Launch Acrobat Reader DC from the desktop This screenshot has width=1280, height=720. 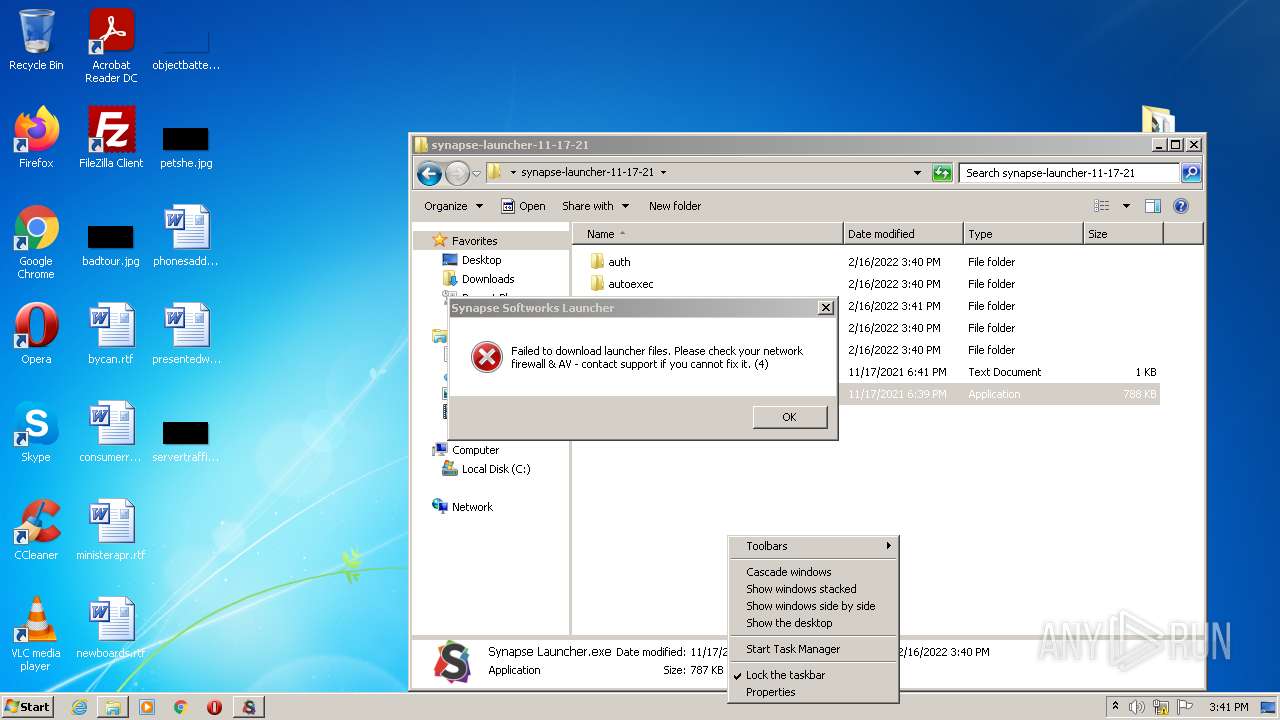[x=111, y=46]
